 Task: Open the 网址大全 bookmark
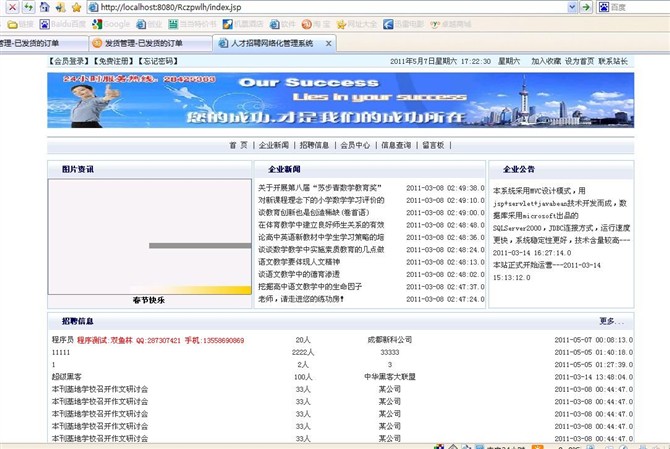click(357, 24)
